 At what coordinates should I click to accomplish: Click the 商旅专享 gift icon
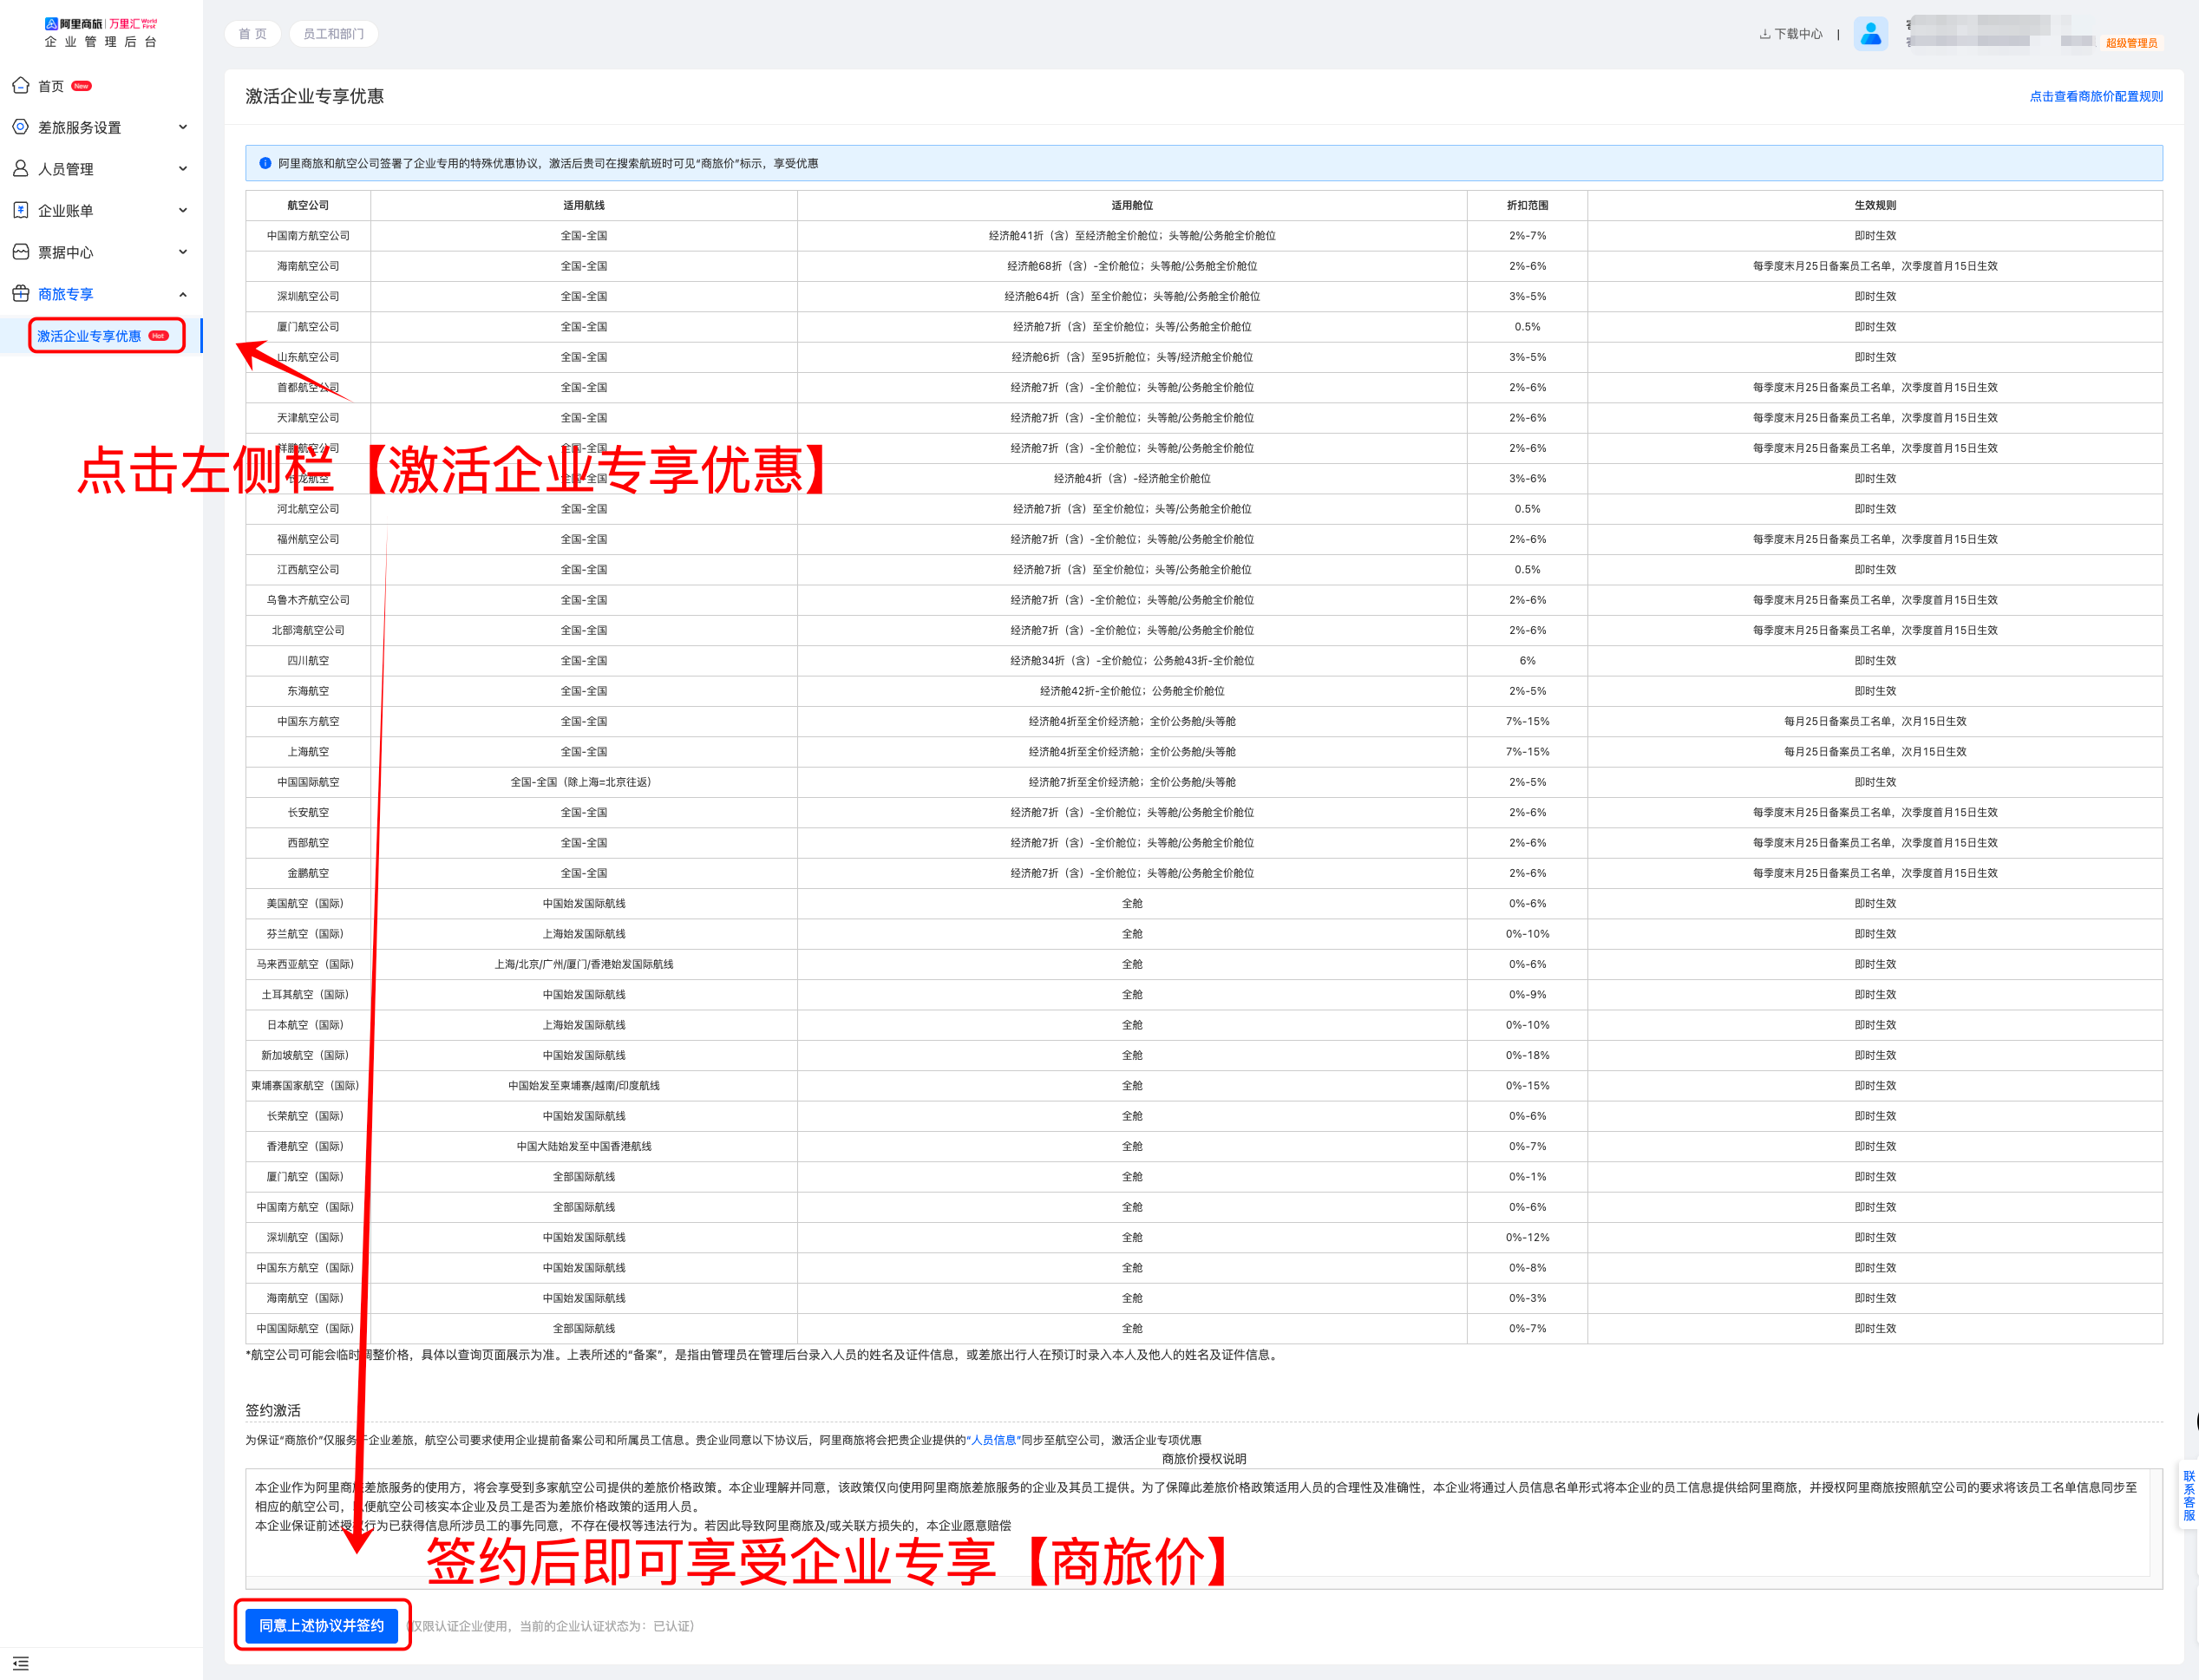20,294
